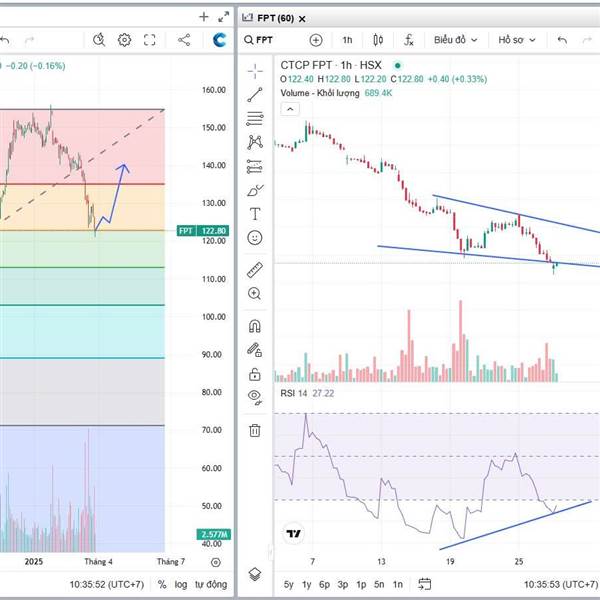This screenshot has height=600, width=600.
Task: Open the object tree layers icon
Action: click(255, 574)
